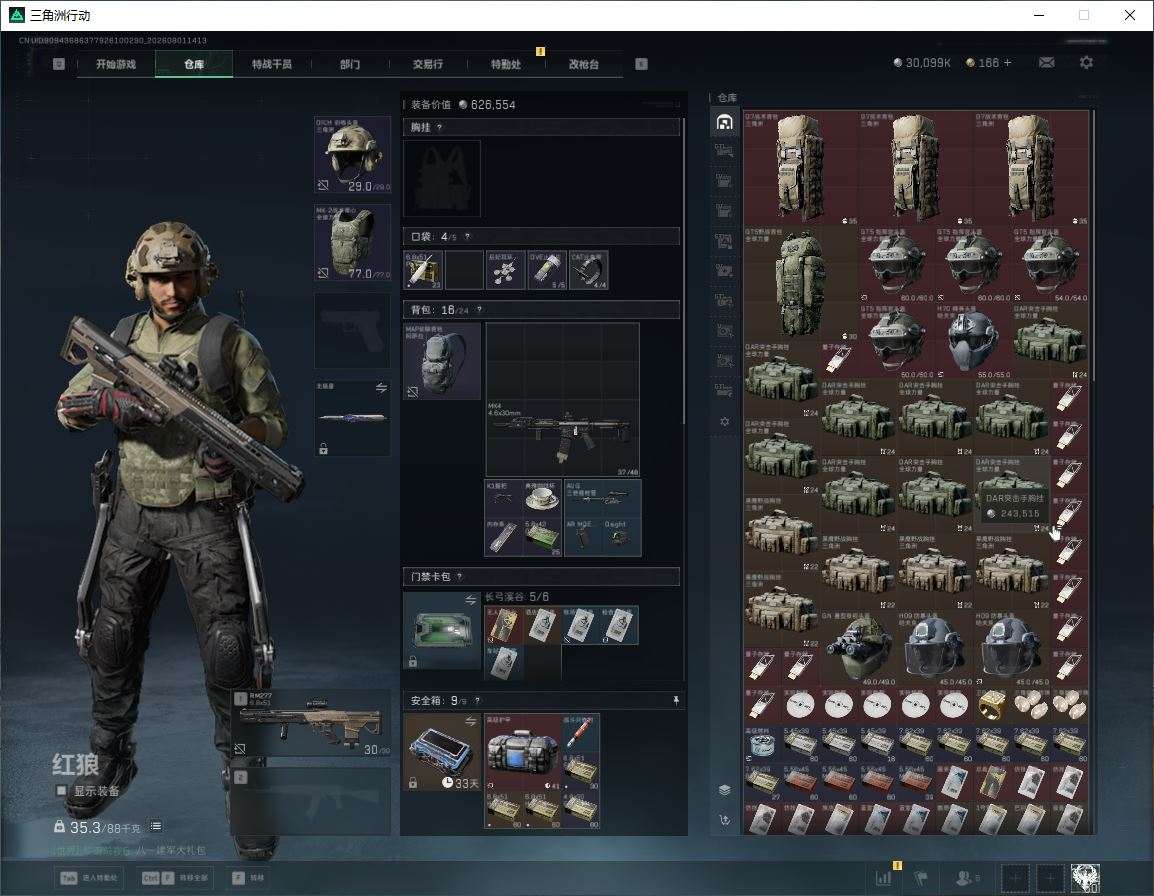Click the Q key previous-tab icon
Image resolution: width=1154 pixels, height=896 pixels.
pos(59,64)
